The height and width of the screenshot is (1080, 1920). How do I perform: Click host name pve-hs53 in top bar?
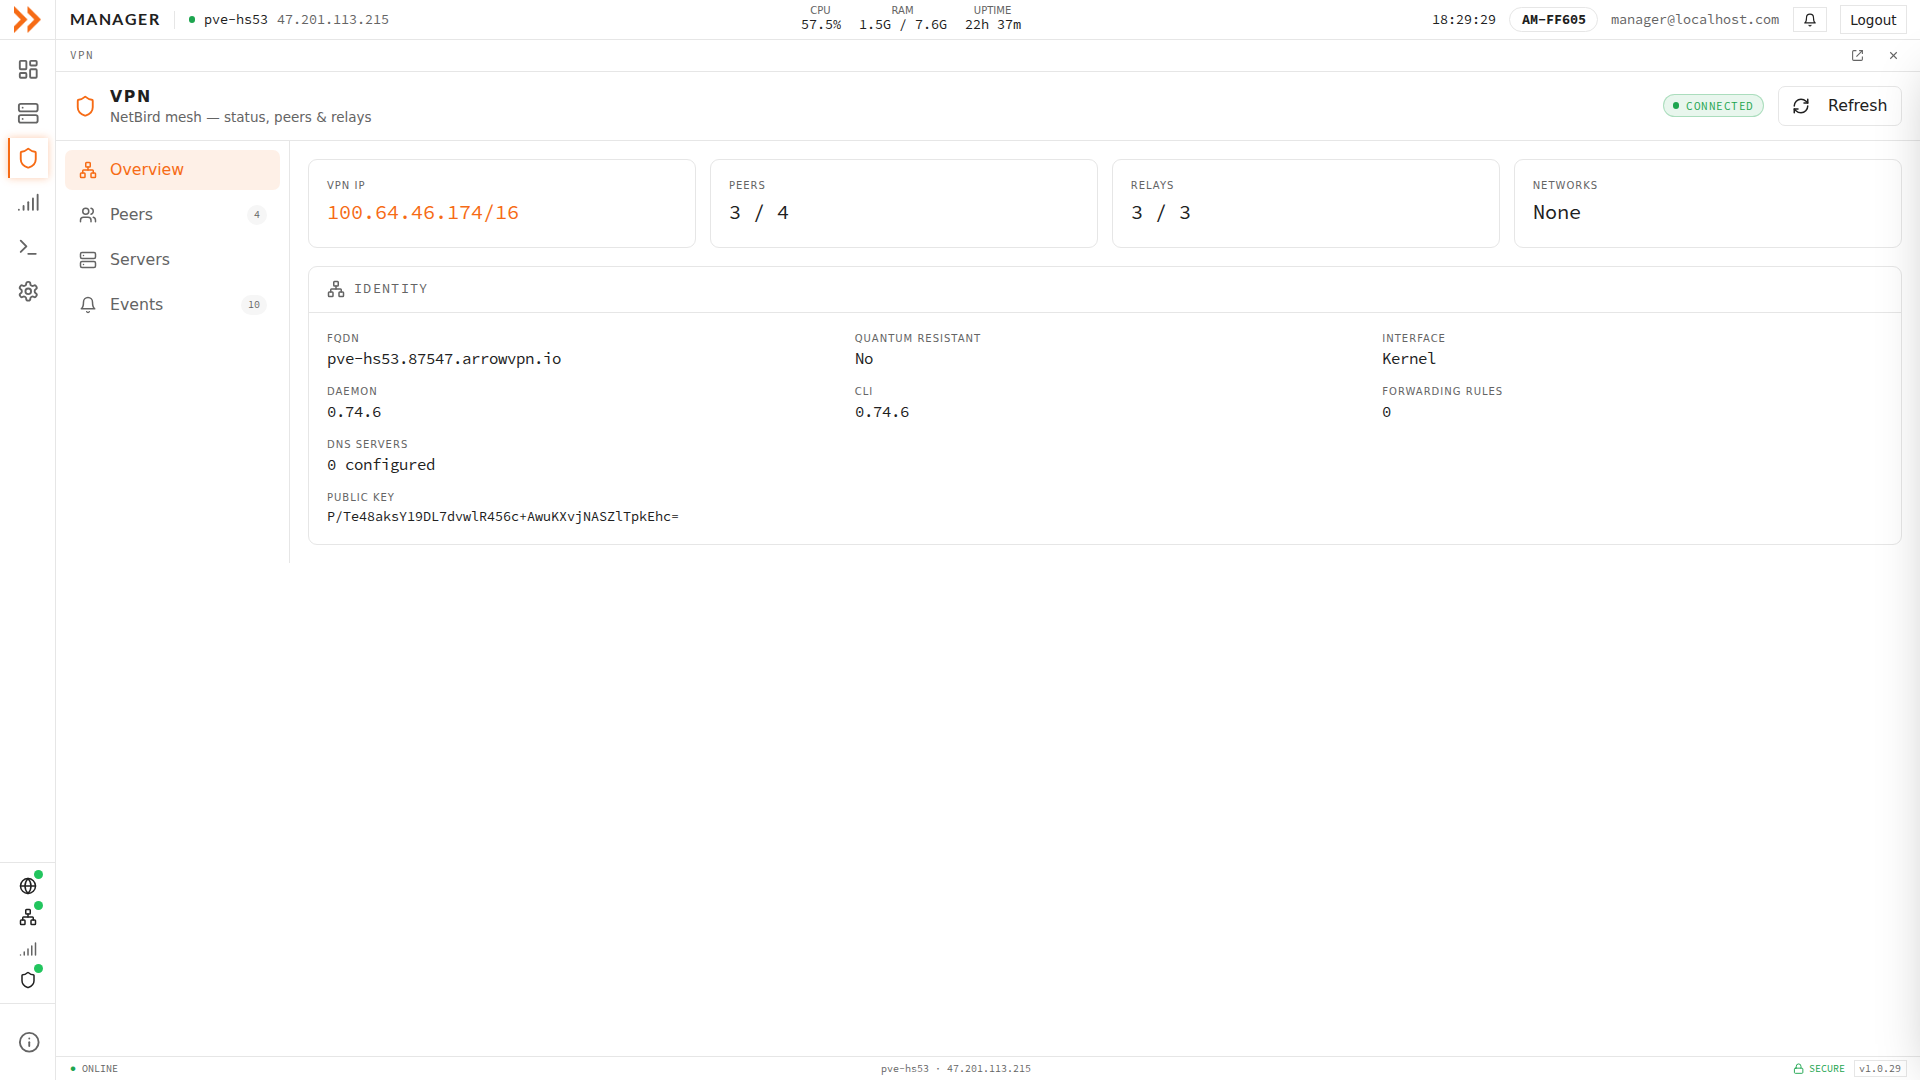[236, 20]
